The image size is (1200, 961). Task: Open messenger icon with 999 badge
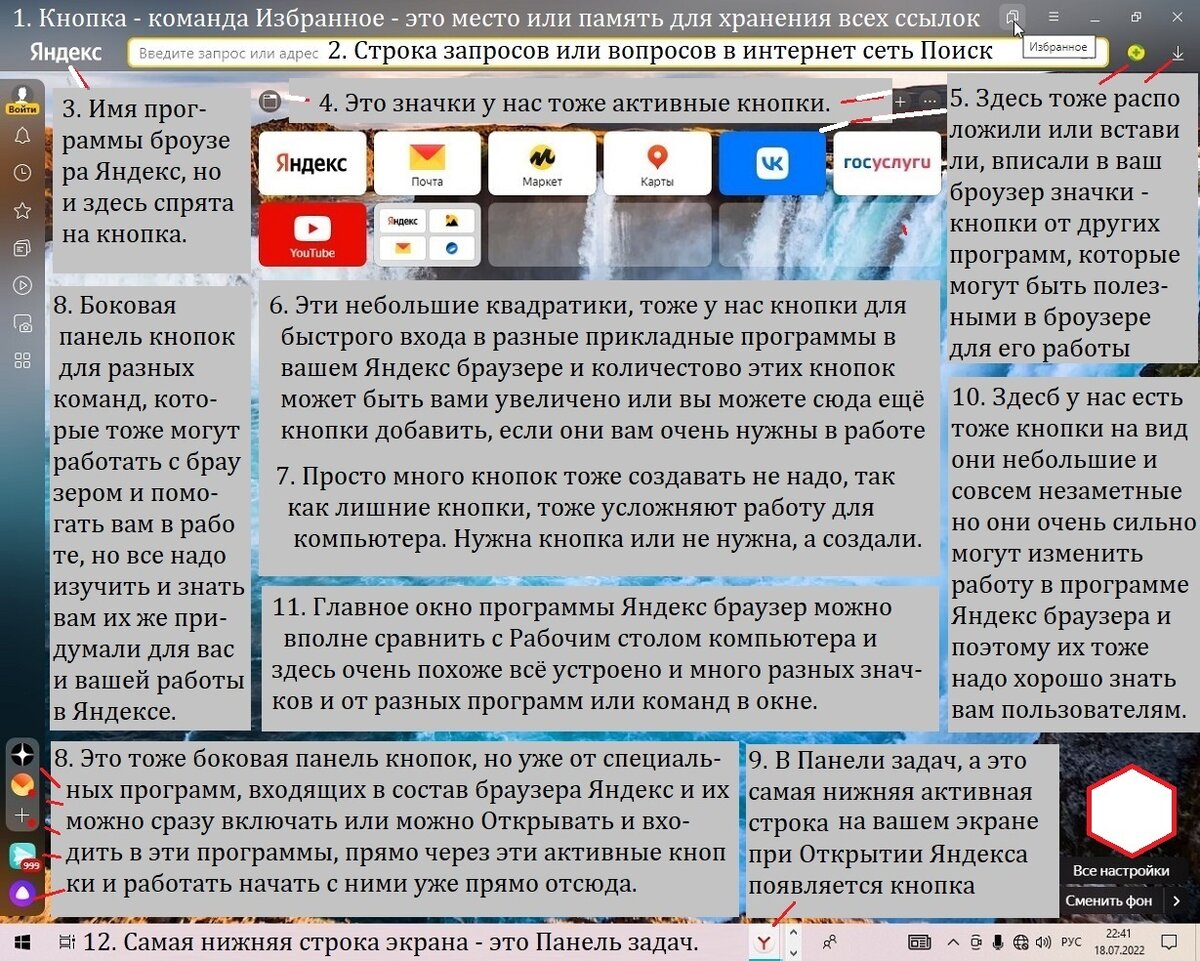pos(23,857)
